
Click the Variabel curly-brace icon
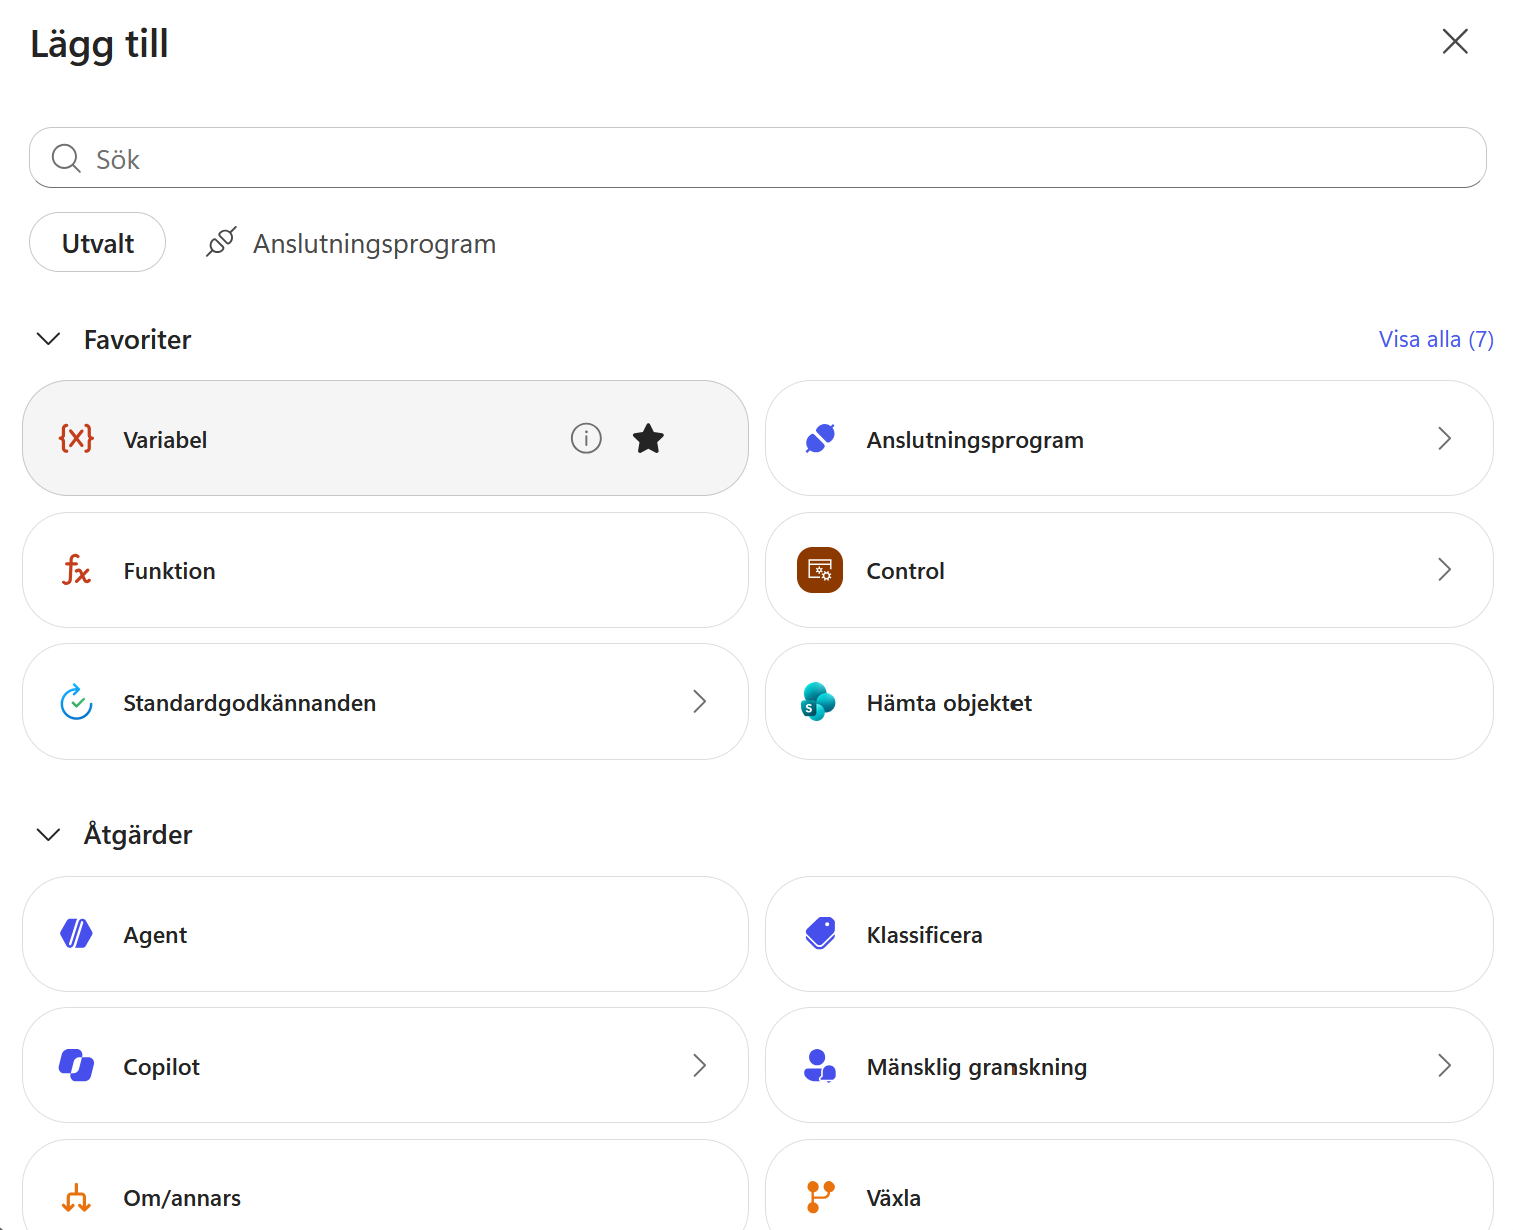coord(76,438)
